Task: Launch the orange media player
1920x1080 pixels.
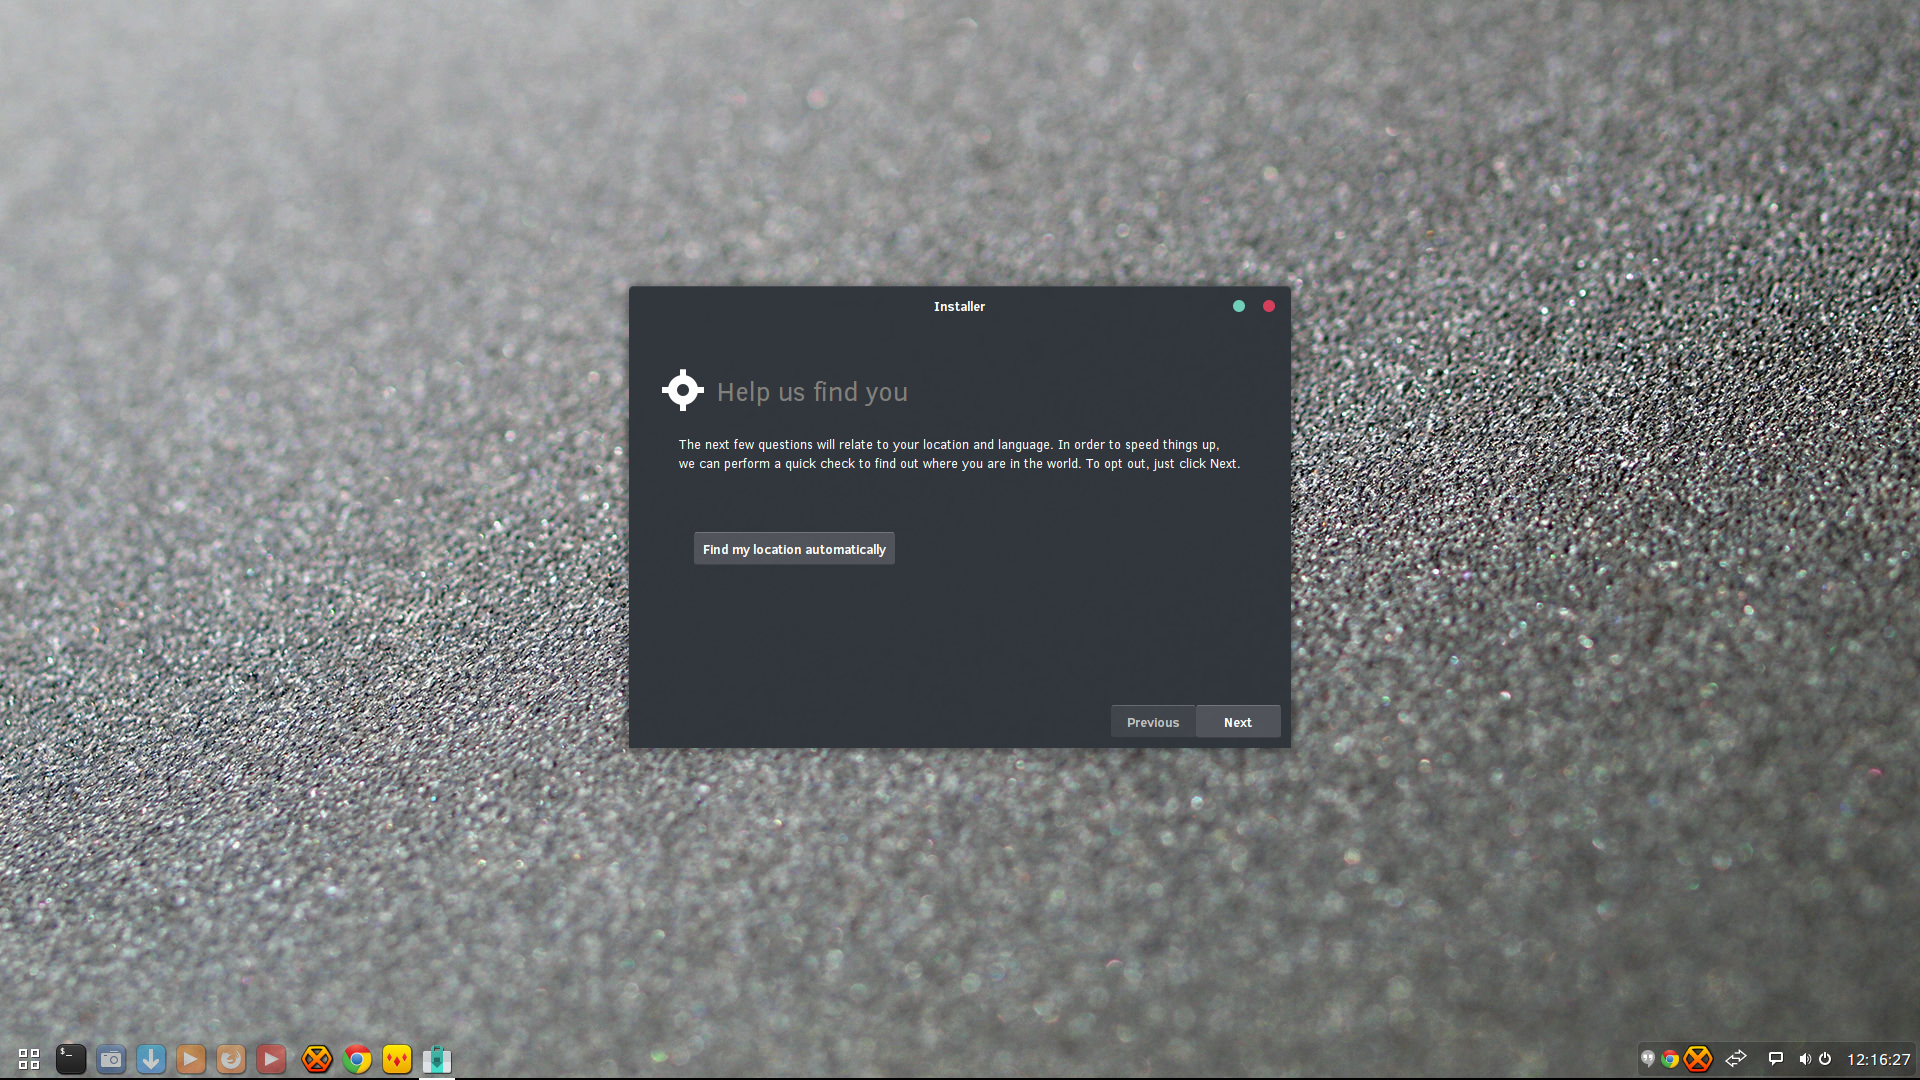Action: click(191, 1059)
